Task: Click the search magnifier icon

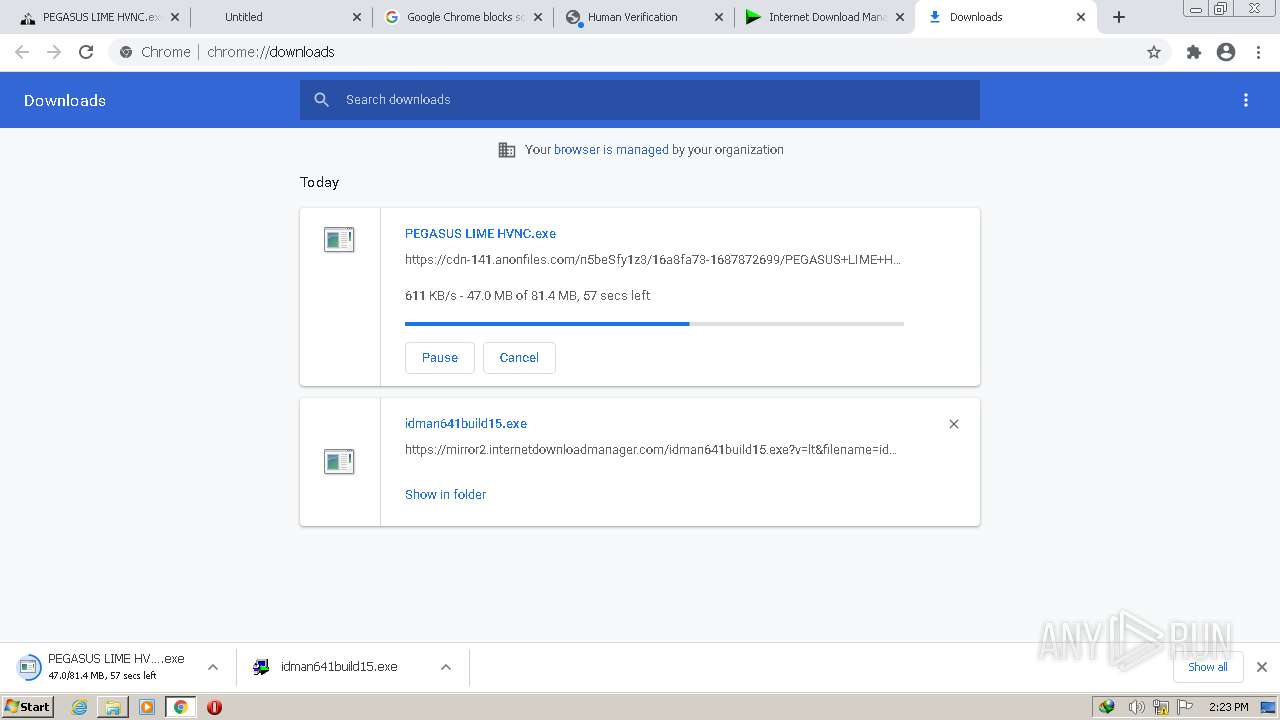Action: [321, 99]
